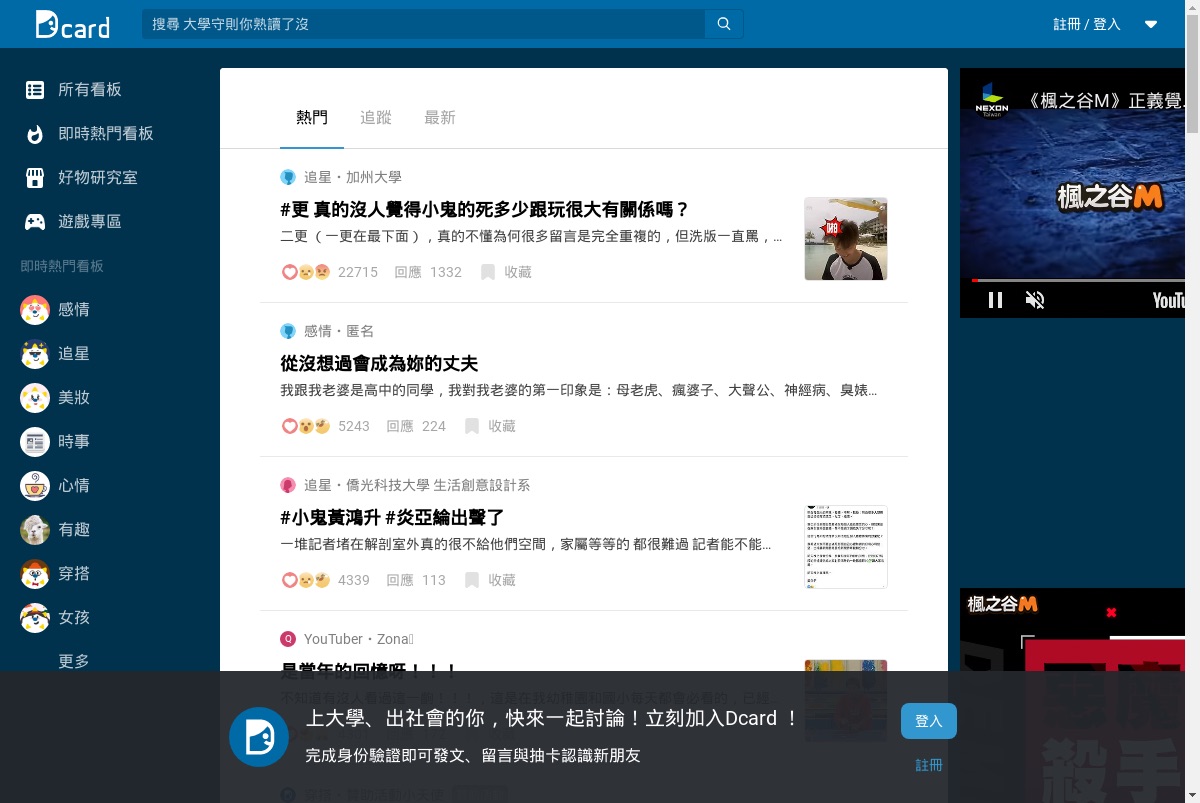Bookmark the 5243 reactions post with 收藏
The height and width of the screenshot is (803, 1200).
pos(490,426)
